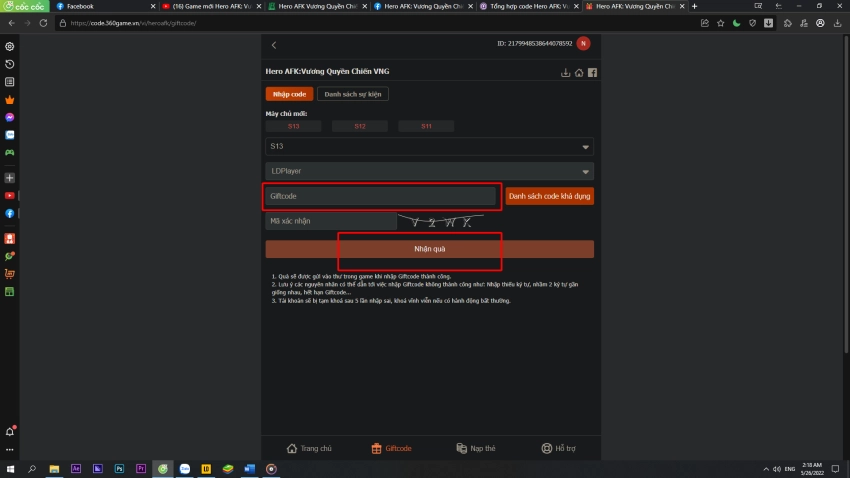This screenshot has height=478, width=850.
Task: Choose the S11 new server button
Action: click(x=426, y=126)
